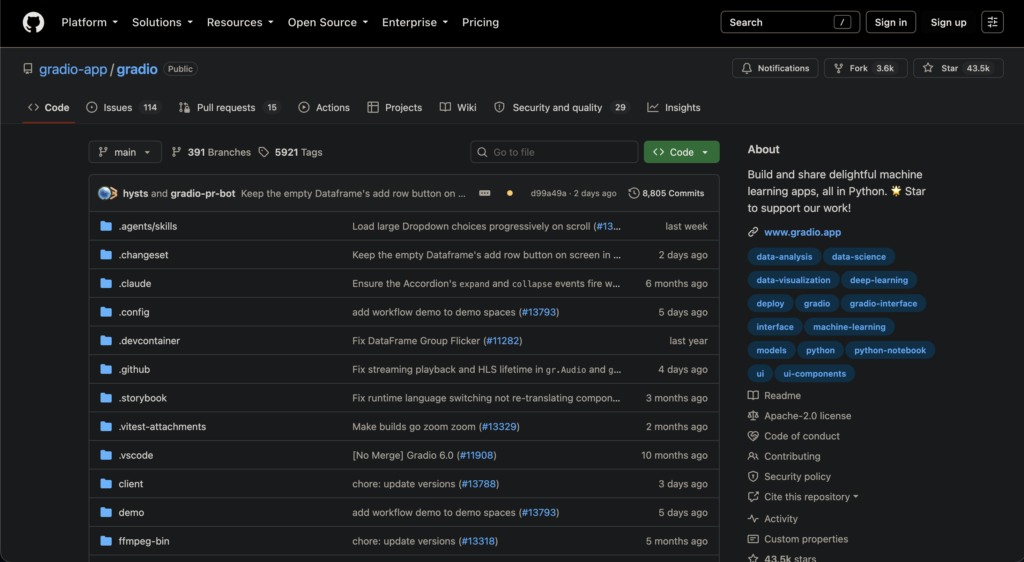Click the d99a49a commit hash
Image resolution: width=1024 pixels, height=562 pixels.
pos(548,193)
